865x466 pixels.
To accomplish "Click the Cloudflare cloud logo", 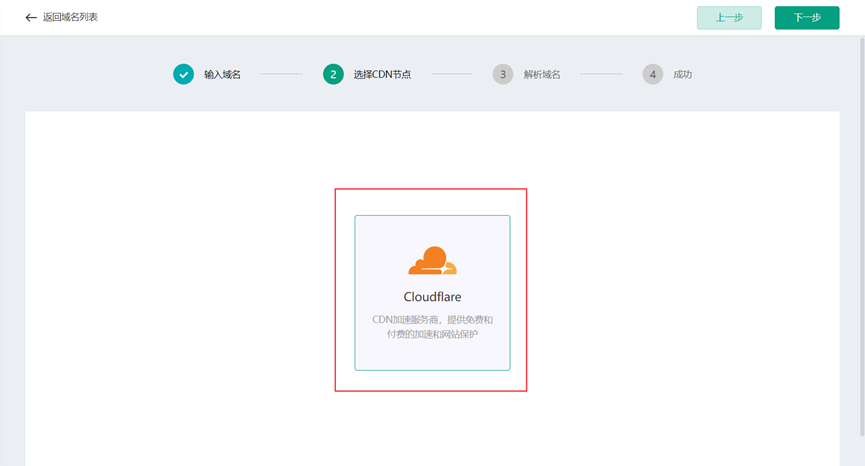I will pyautogui.click(x=432, y=260).
